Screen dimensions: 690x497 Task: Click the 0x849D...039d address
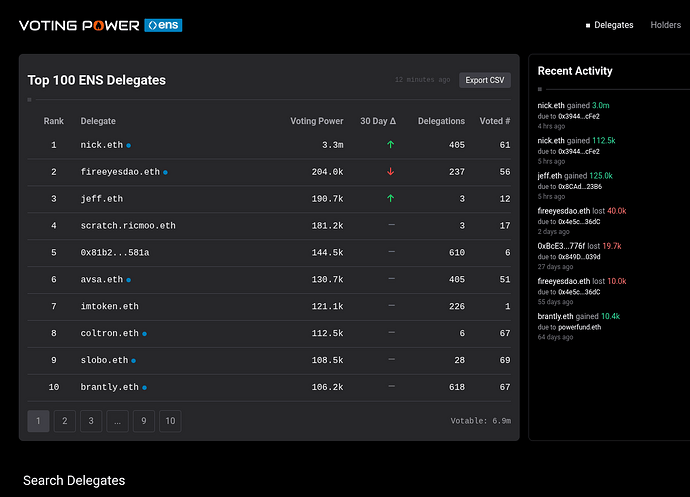579,257
